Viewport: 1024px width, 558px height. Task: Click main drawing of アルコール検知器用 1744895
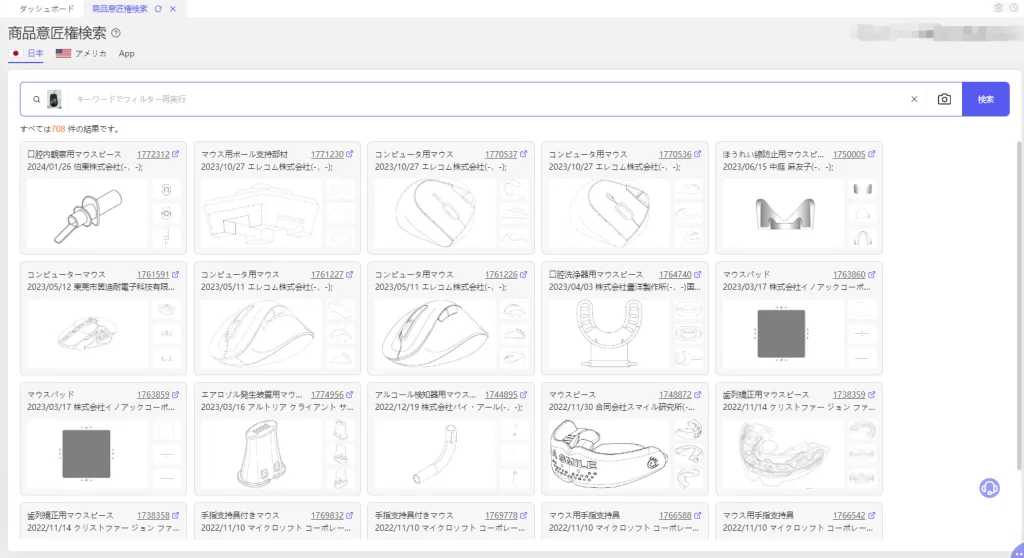click(435, 454)
